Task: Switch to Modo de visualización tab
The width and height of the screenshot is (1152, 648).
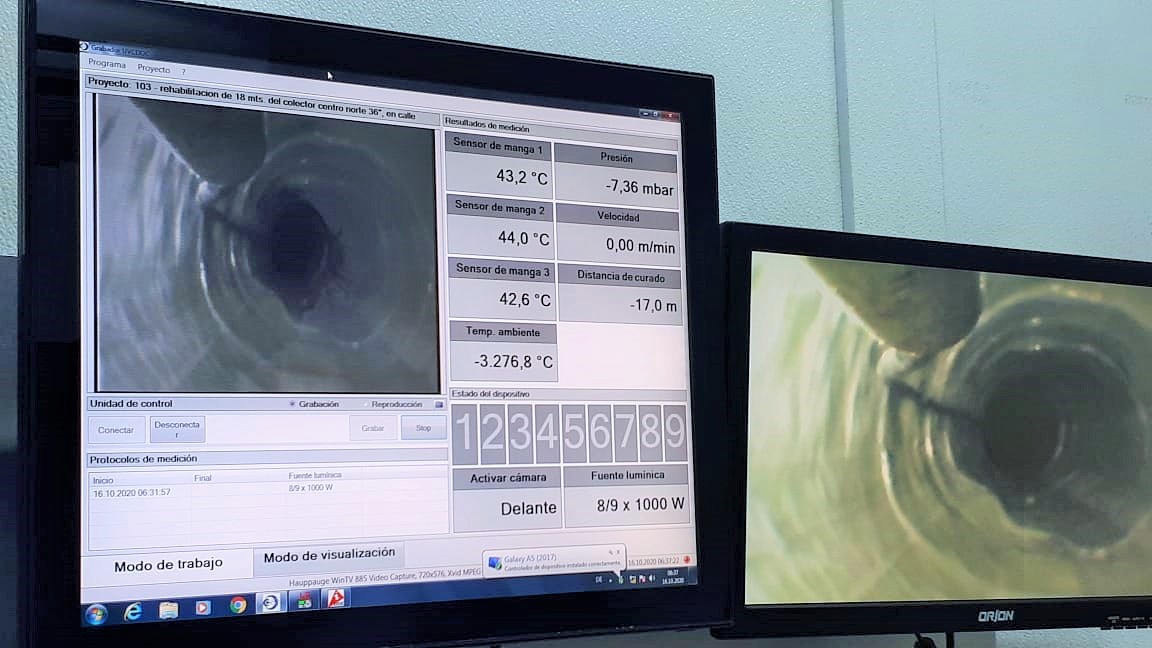Action: (x=328, y=554)
